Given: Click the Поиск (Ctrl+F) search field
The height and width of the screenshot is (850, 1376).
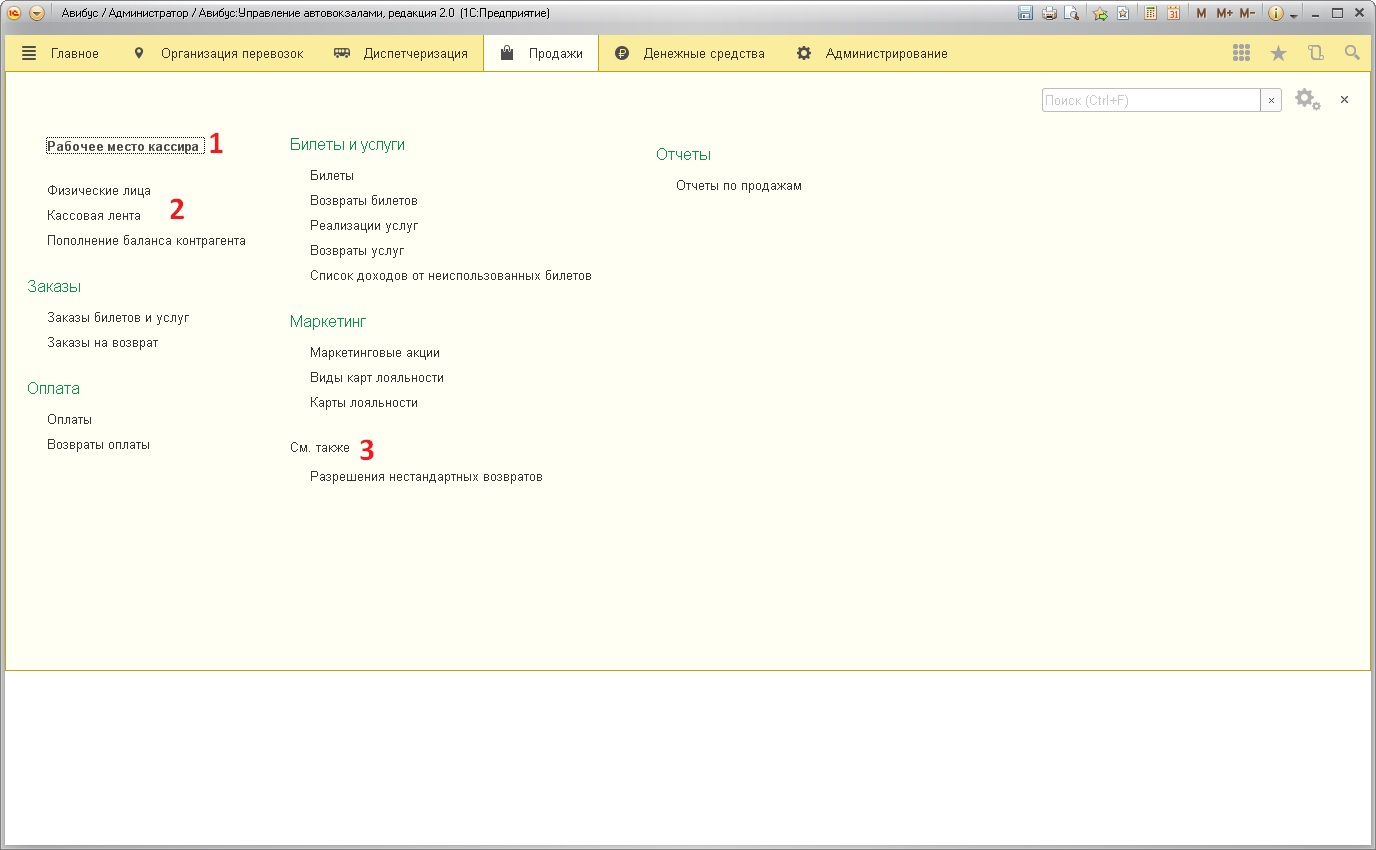Looking at the screenshot, I should click(x=1151, y=100).
